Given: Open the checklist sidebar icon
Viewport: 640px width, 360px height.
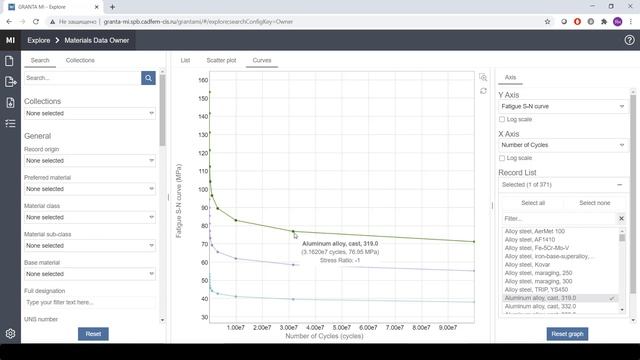Looking at the screenshot, I should point(10,123).
